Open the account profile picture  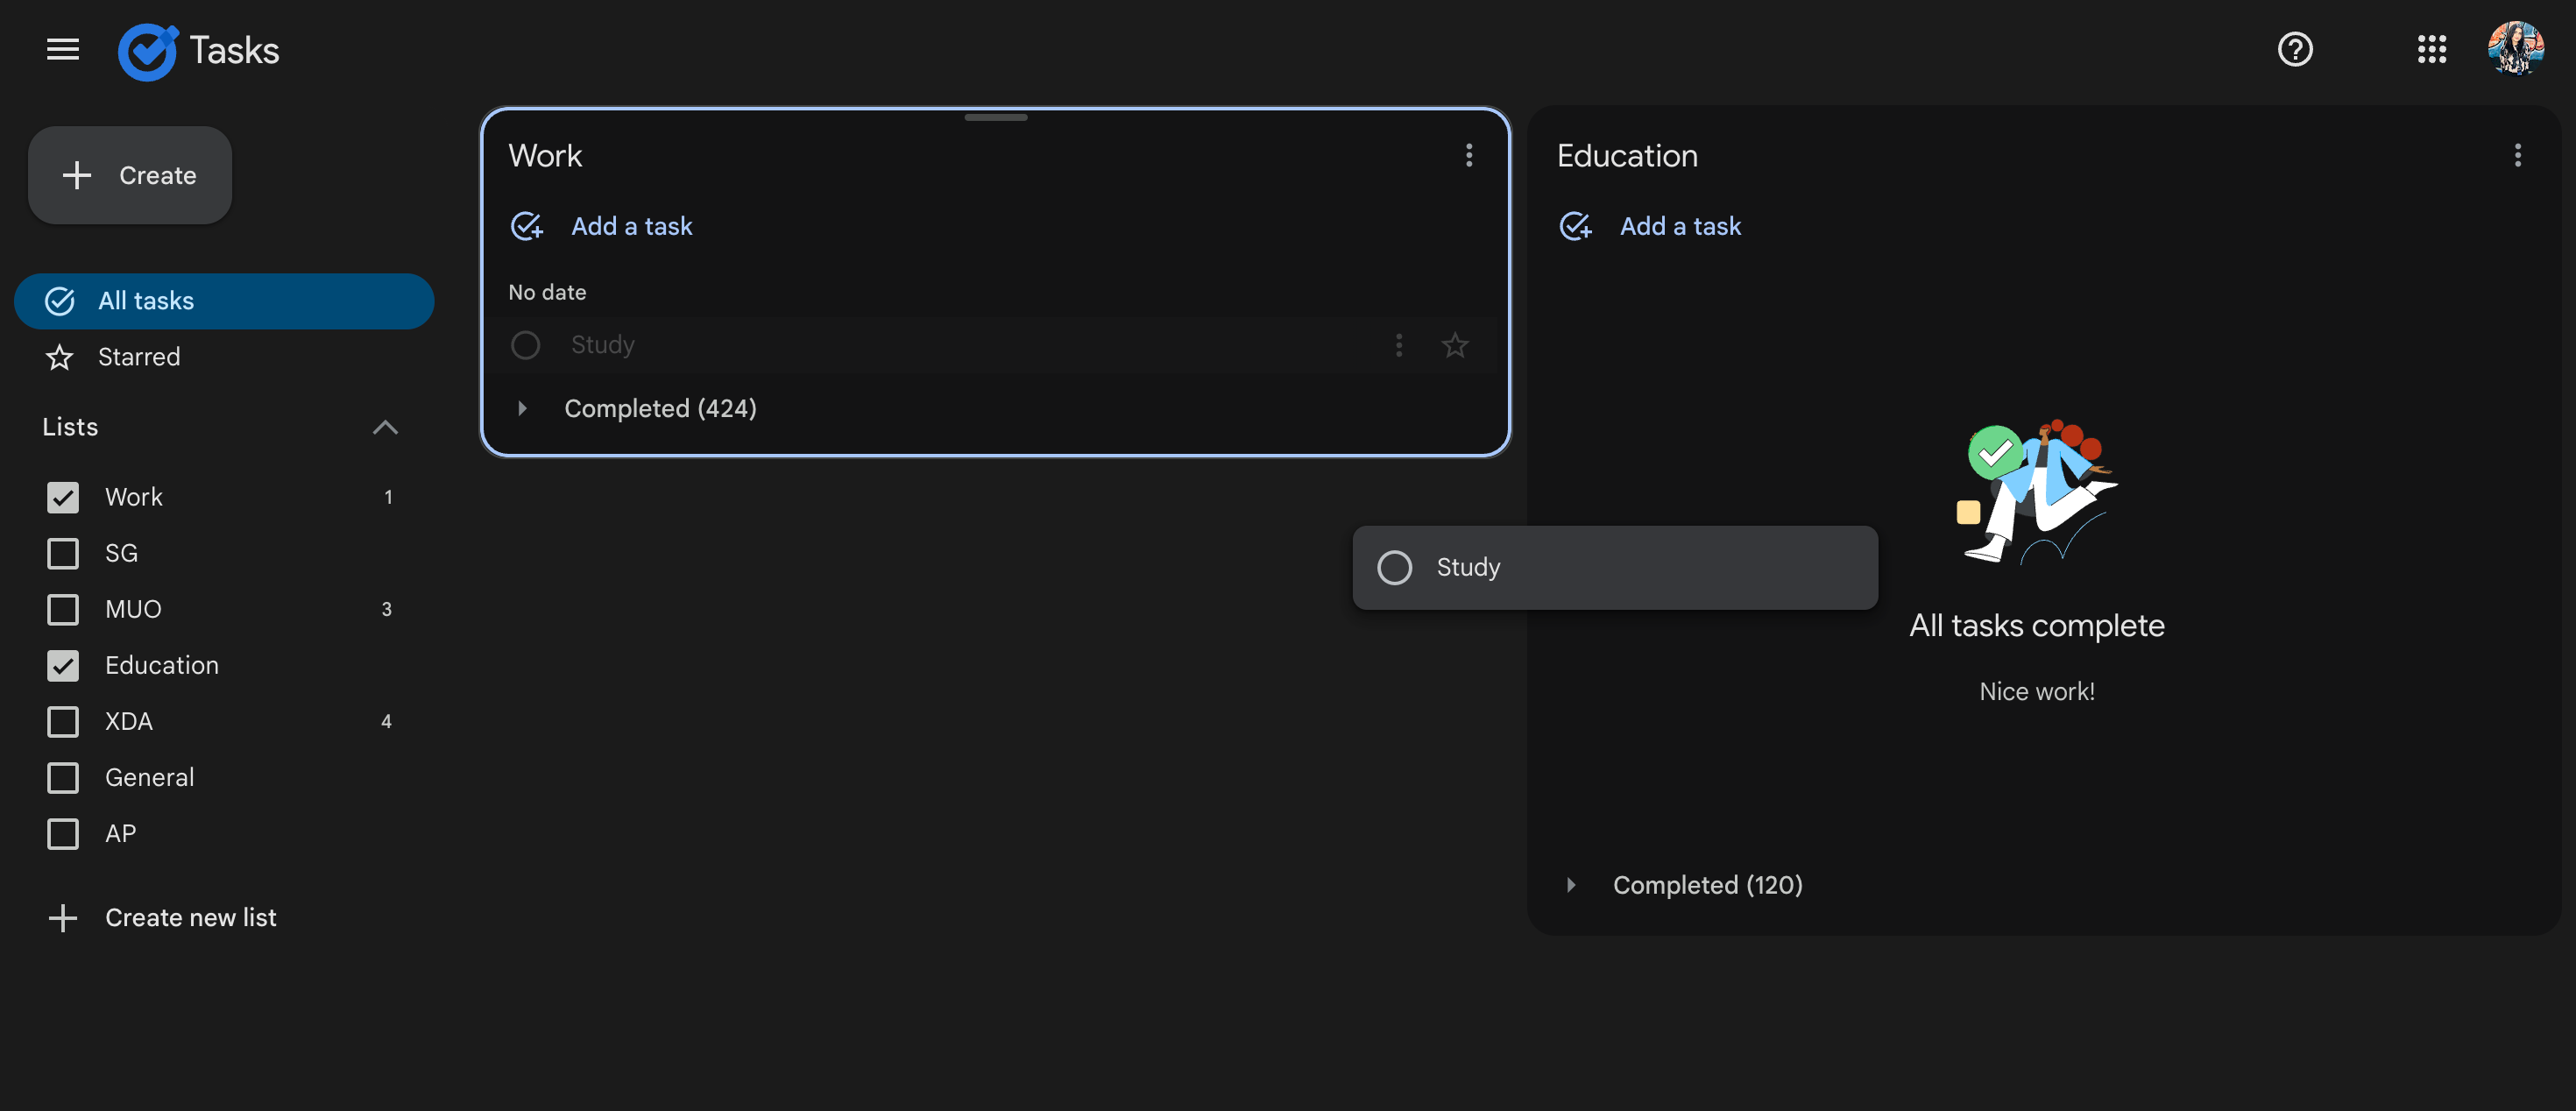[2516, 49]
